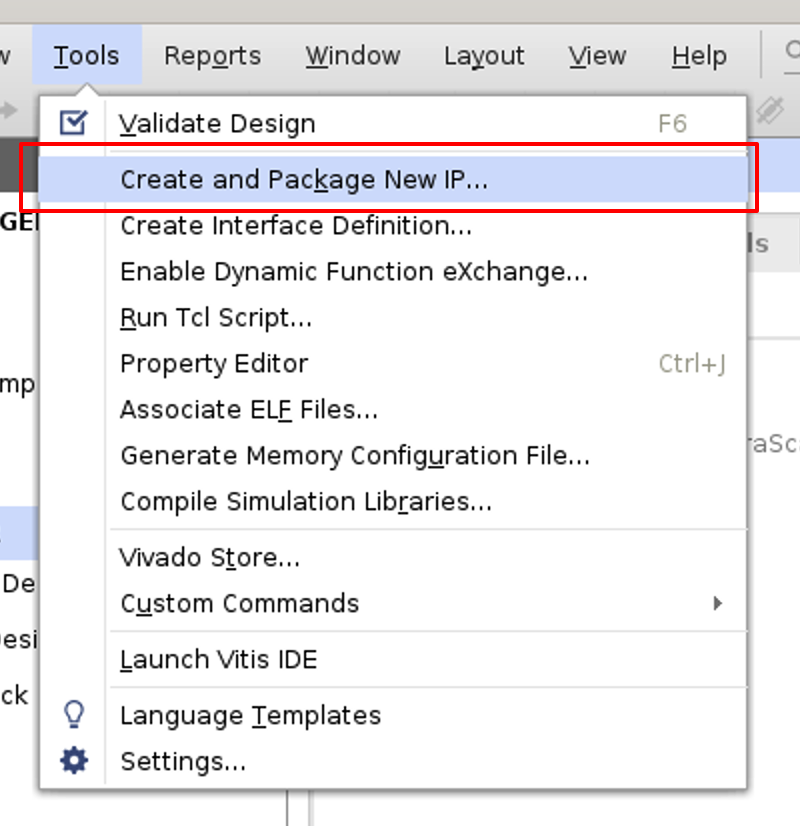Open the Reports menu
The height and width of the screenshot is (826, 800).
[x=212, y=55]
